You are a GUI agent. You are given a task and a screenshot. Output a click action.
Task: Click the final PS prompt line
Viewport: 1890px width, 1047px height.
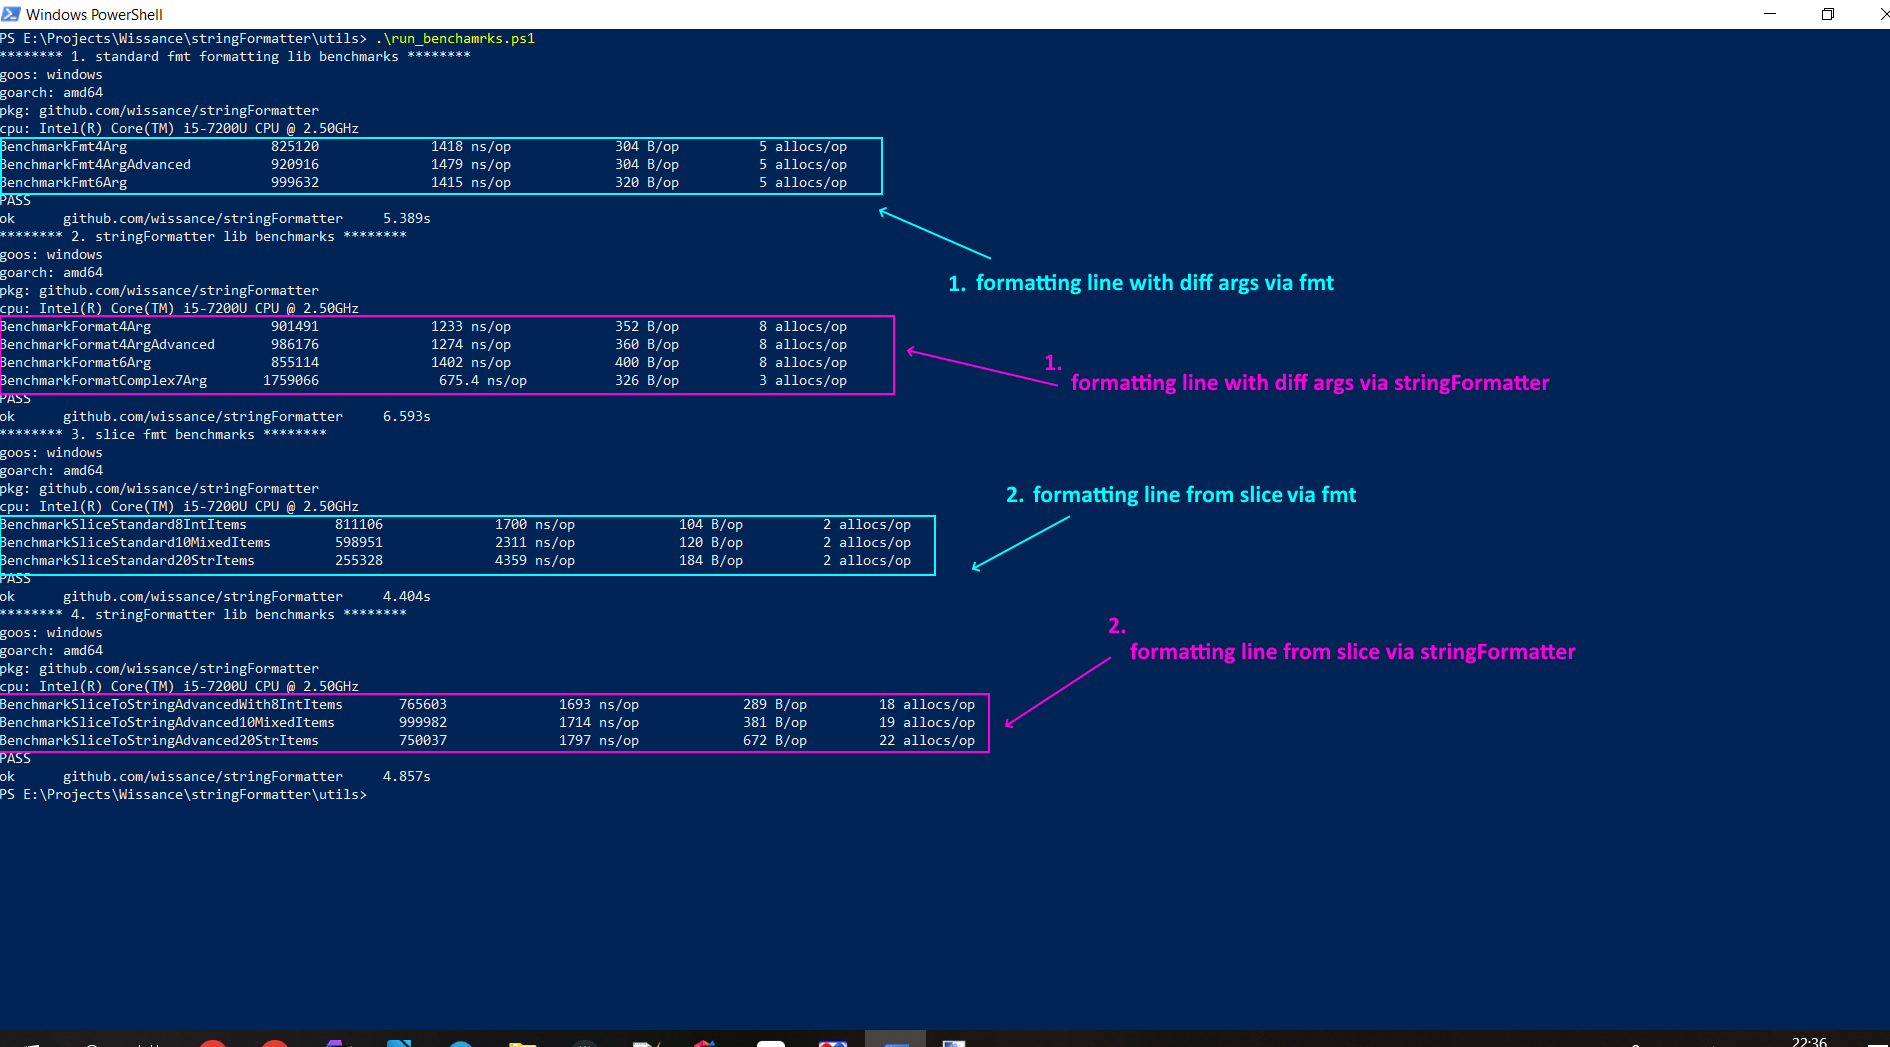pos(184,795)
